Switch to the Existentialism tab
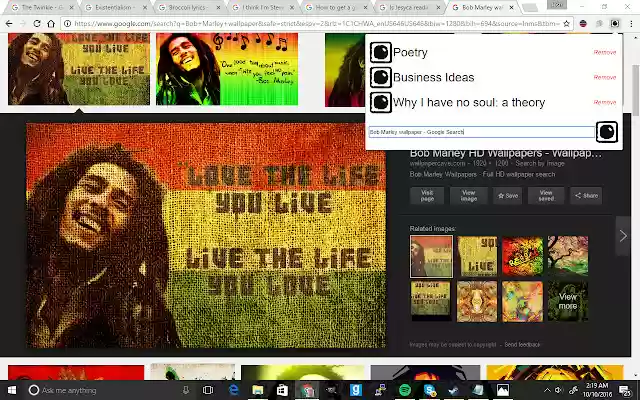 pyautogui.click(x=114, y=7)
